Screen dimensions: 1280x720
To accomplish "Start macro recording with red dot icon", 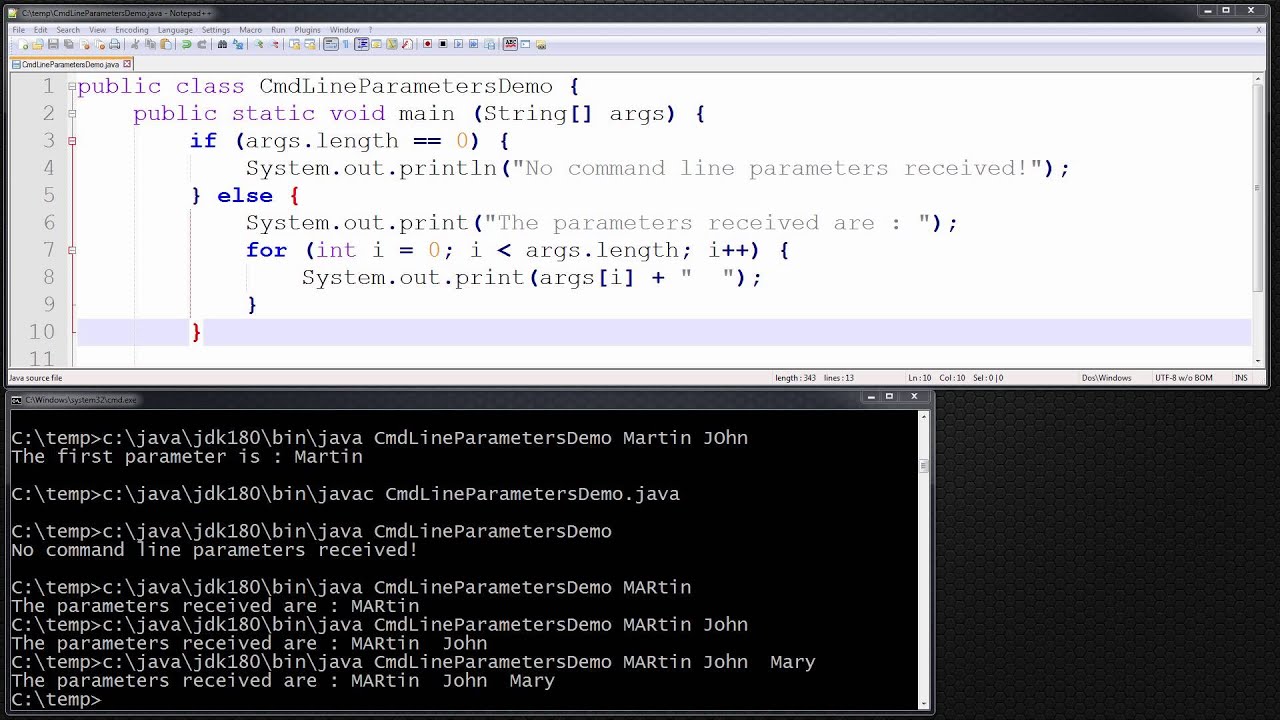I will click(x=427, y=44).
